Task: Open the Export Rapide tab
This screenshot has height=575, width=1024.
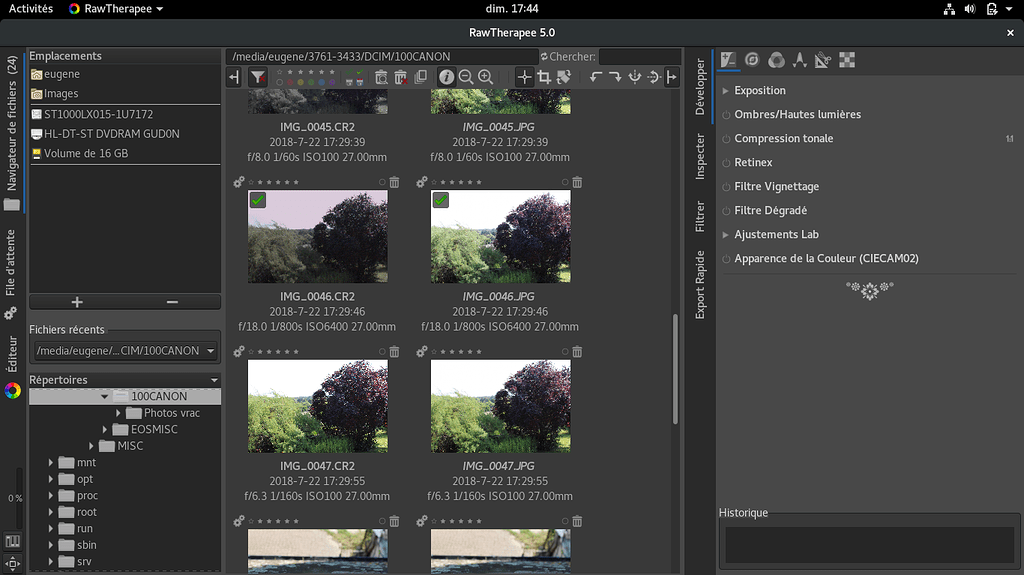Action: pyautogui.click(x=700, y=285)
